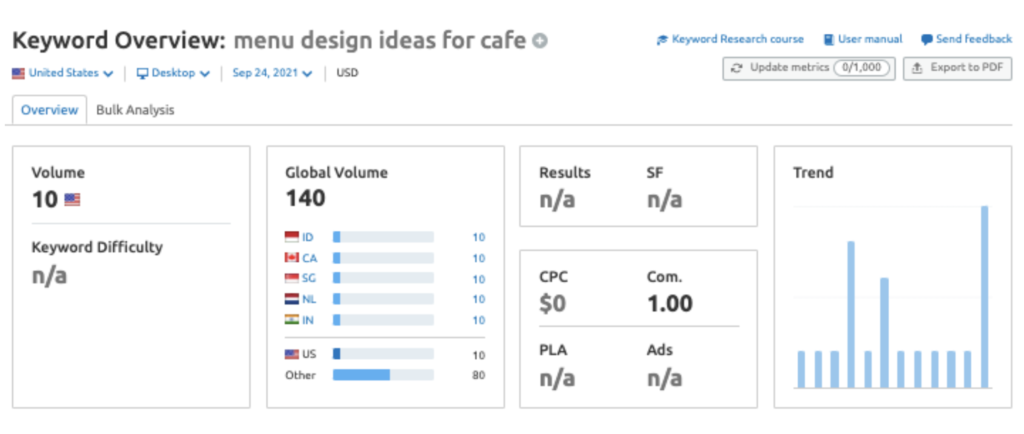Open the Sep 24, 2021 date dropdown
The image size is (1024, 434).
pyautogui.click(x=272, y=73)
